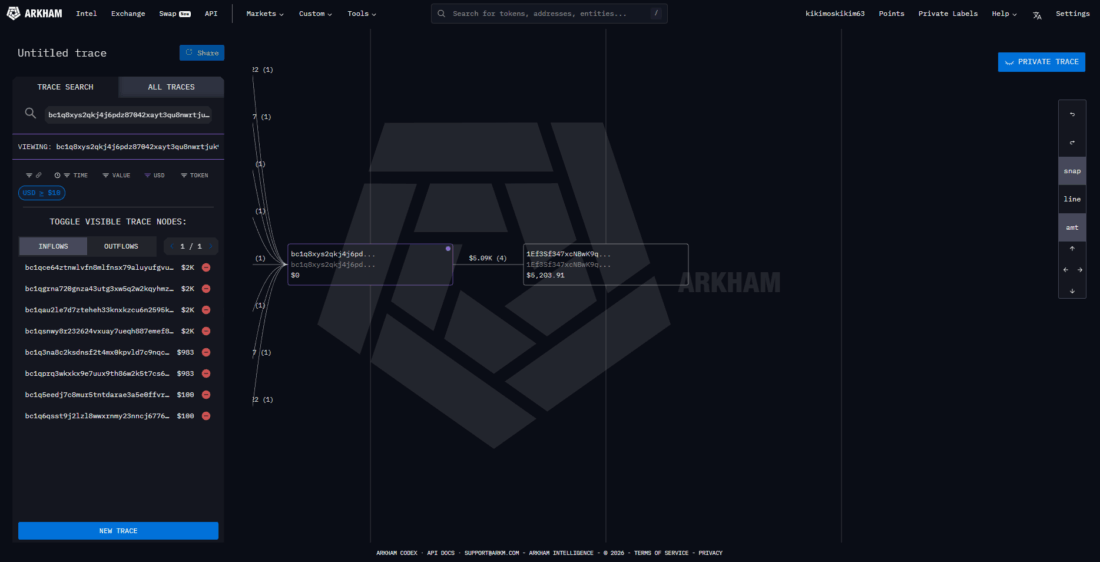Click the trace search magnifier icon
Image resolution: width=1100 pixels, height=562 pixels.
30,114
